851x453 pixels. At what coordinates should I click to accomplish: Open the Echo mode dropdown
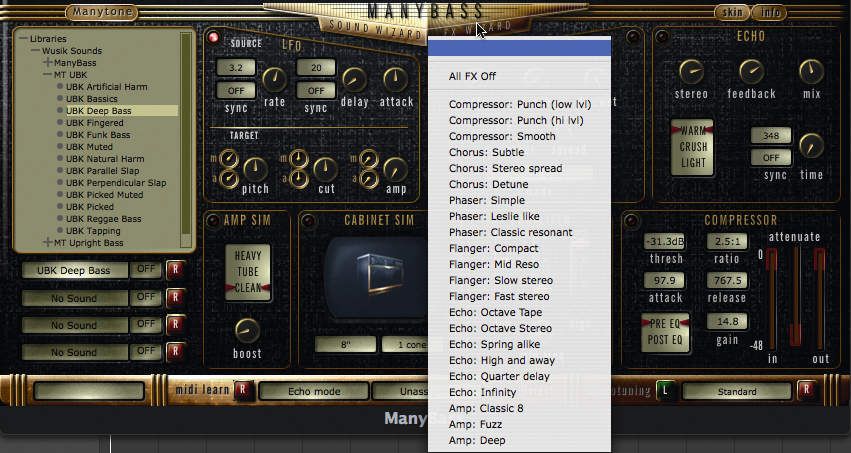[x=314, y=391]
